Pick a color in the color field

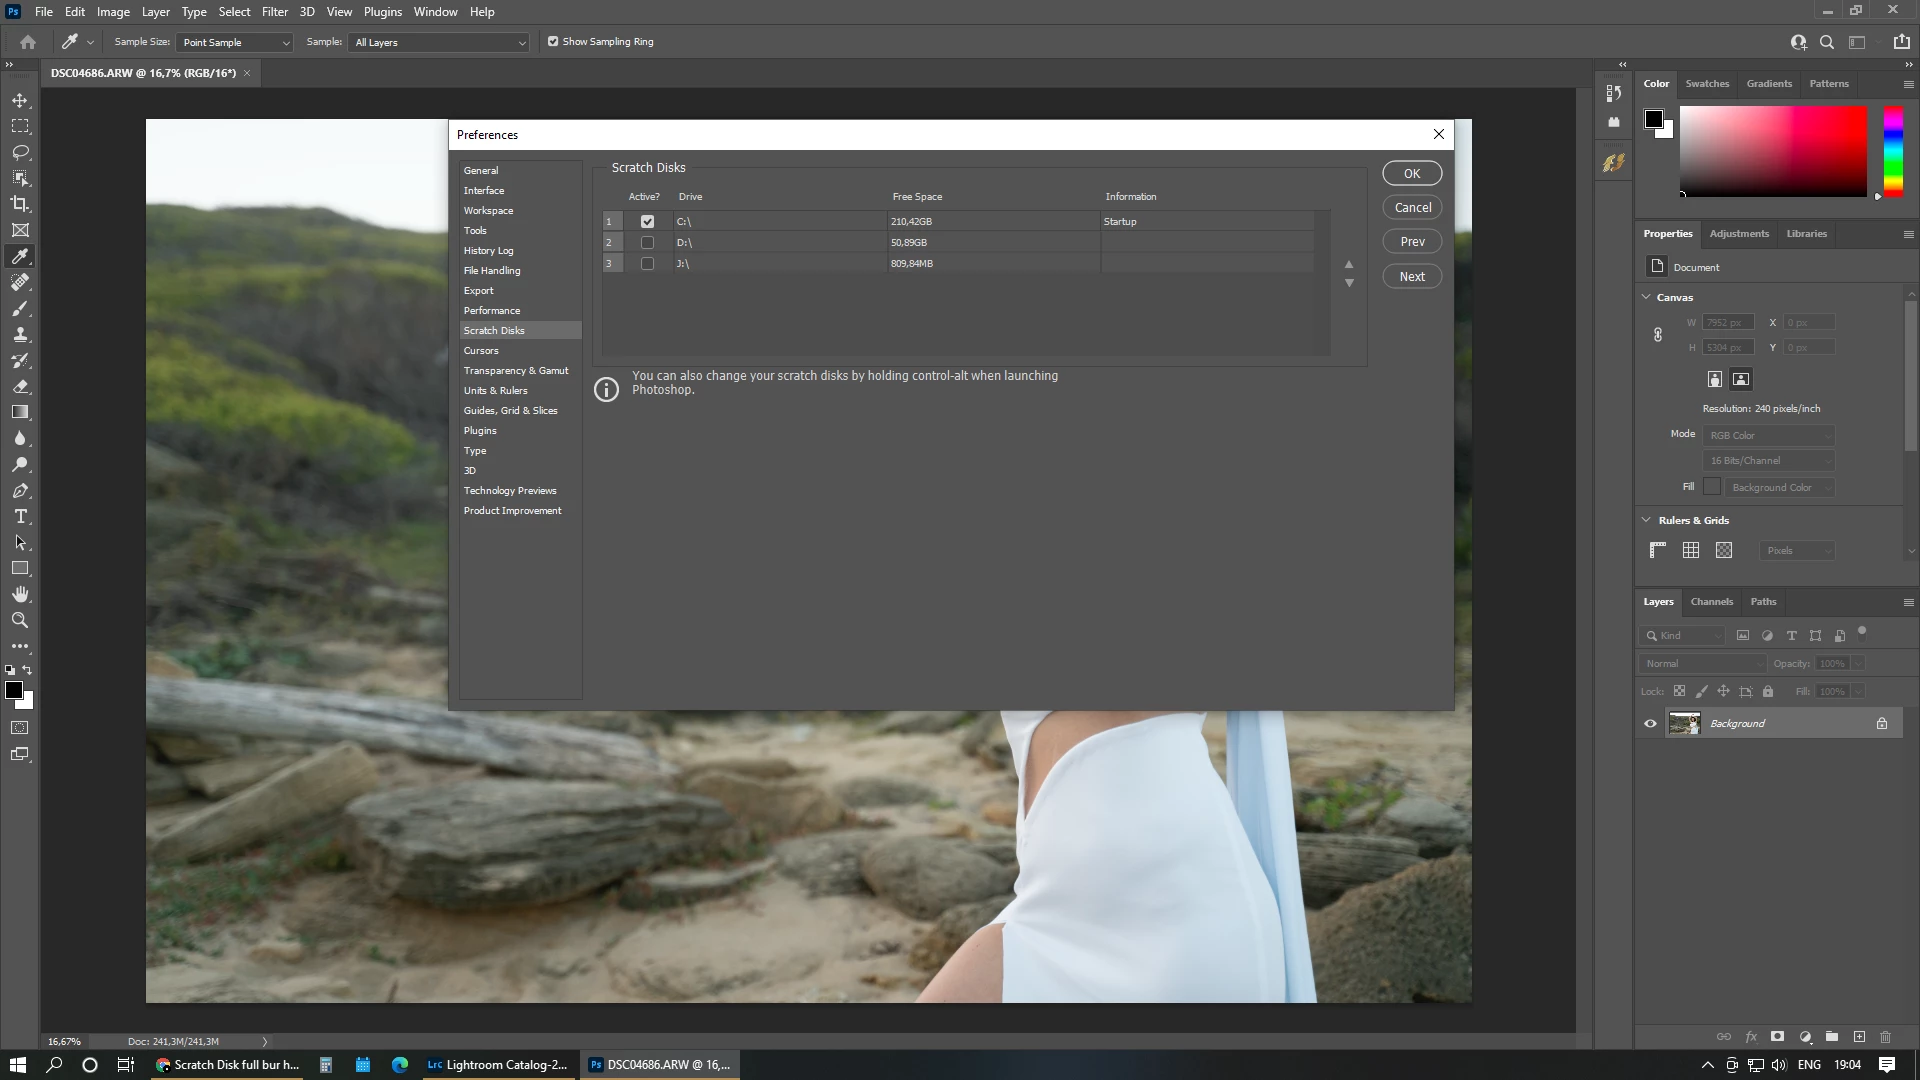click(1772, 150)
